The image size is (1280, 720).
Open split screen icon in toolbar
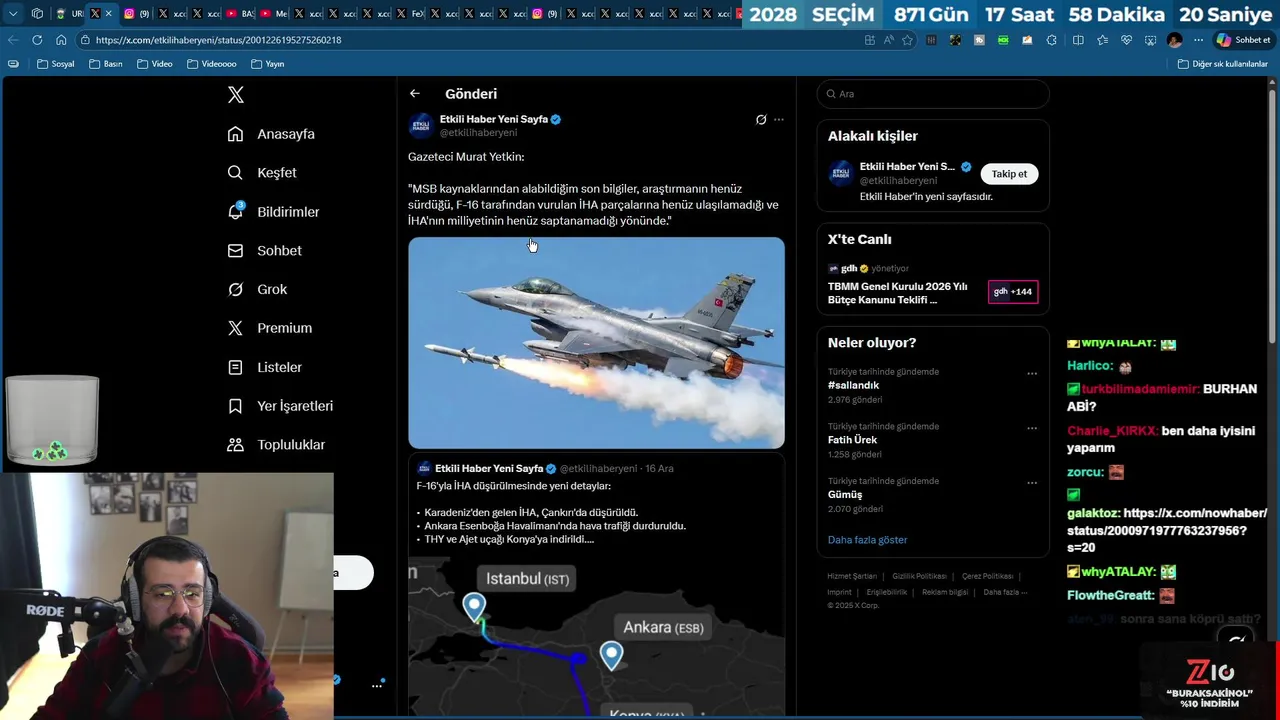tap(1078, 40)
